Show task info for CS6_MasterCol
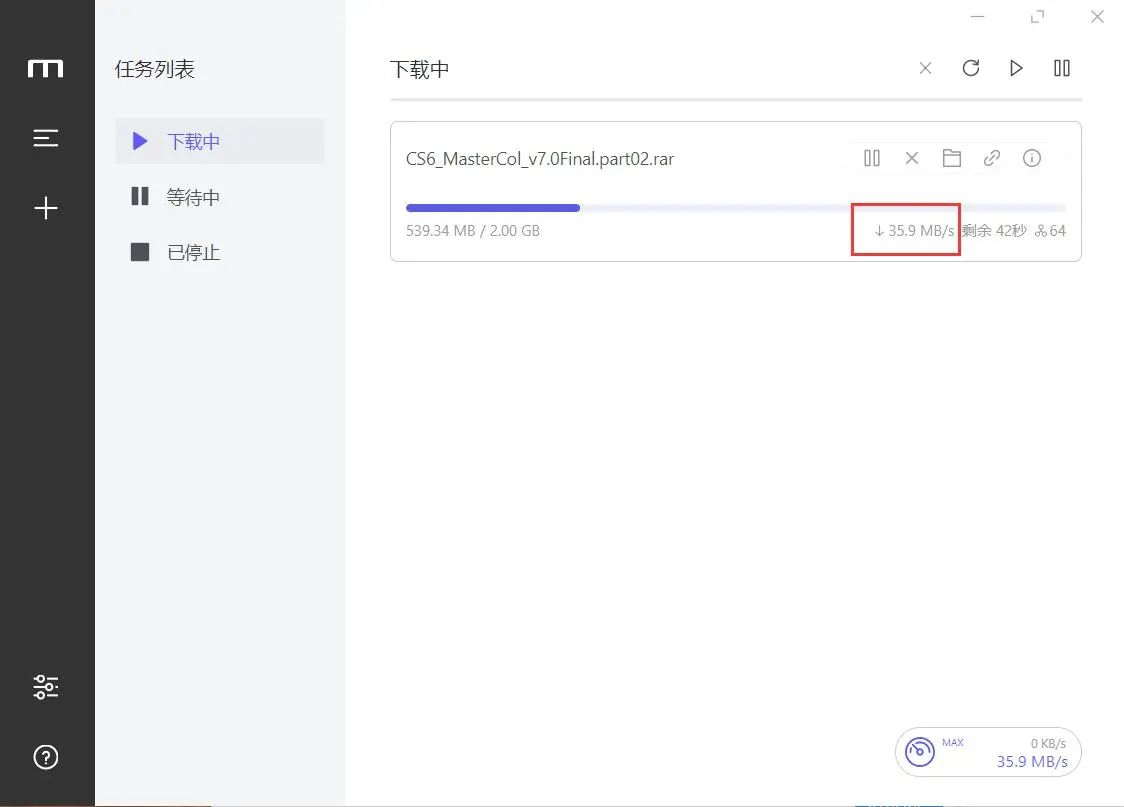 (1032, 158)
